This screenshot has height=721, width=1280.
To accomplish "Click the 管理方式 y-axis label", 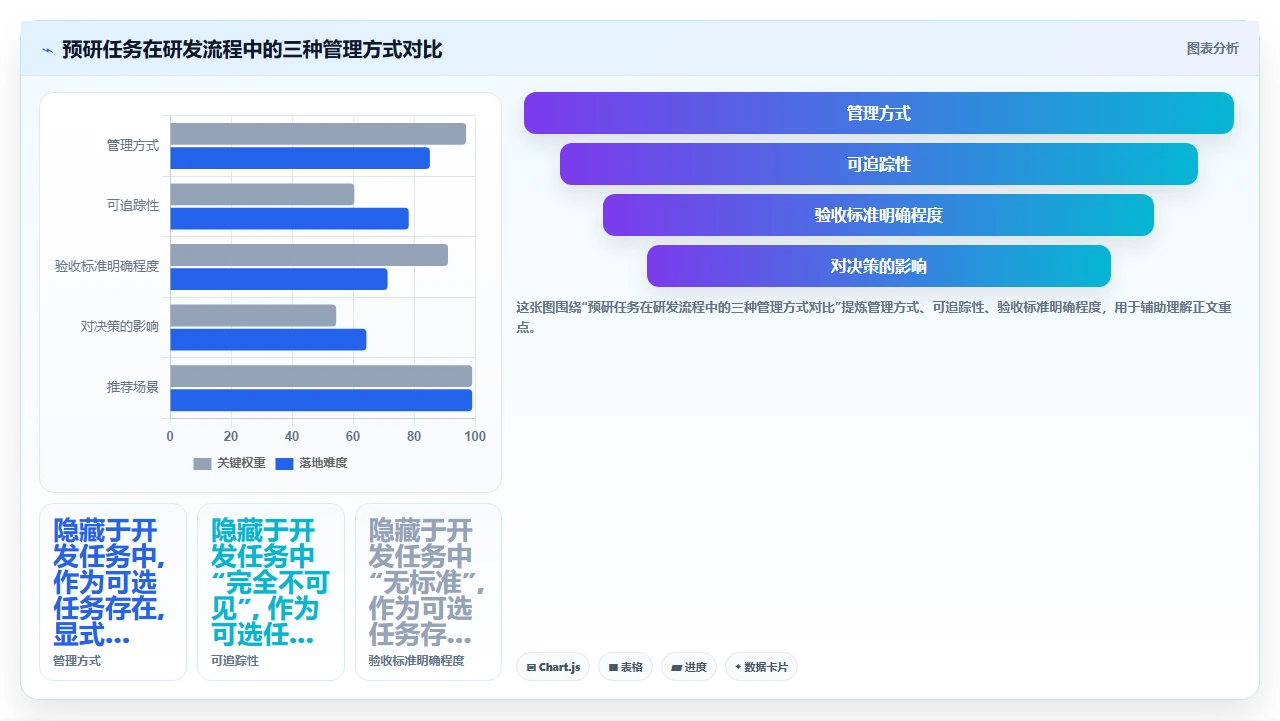I will click(133, 145).
